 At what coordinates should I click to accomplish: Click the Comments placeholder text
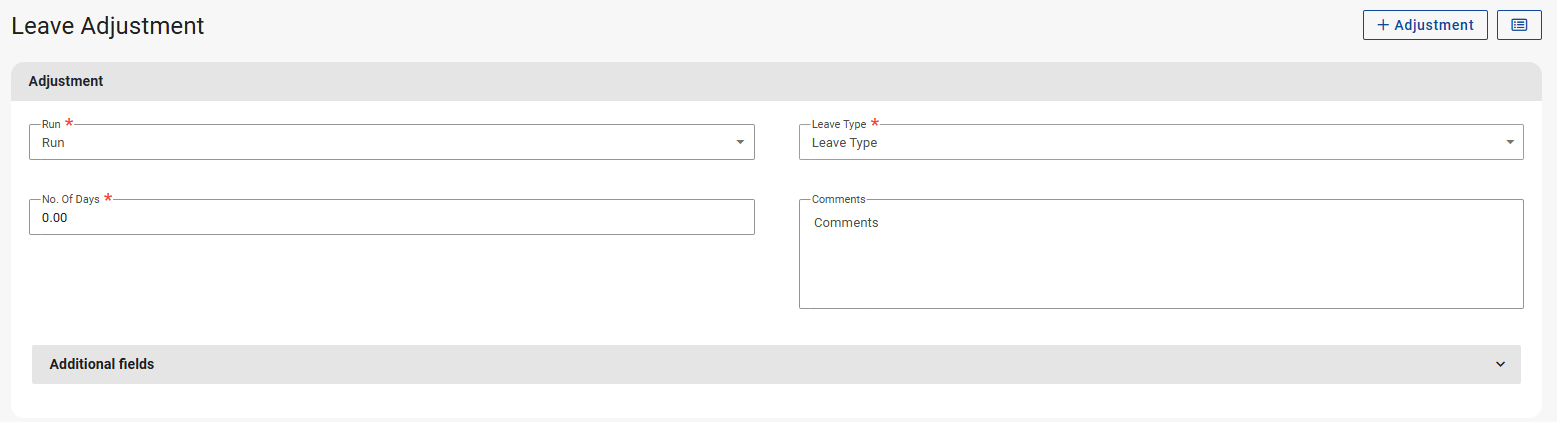click(x=846, y=222)
